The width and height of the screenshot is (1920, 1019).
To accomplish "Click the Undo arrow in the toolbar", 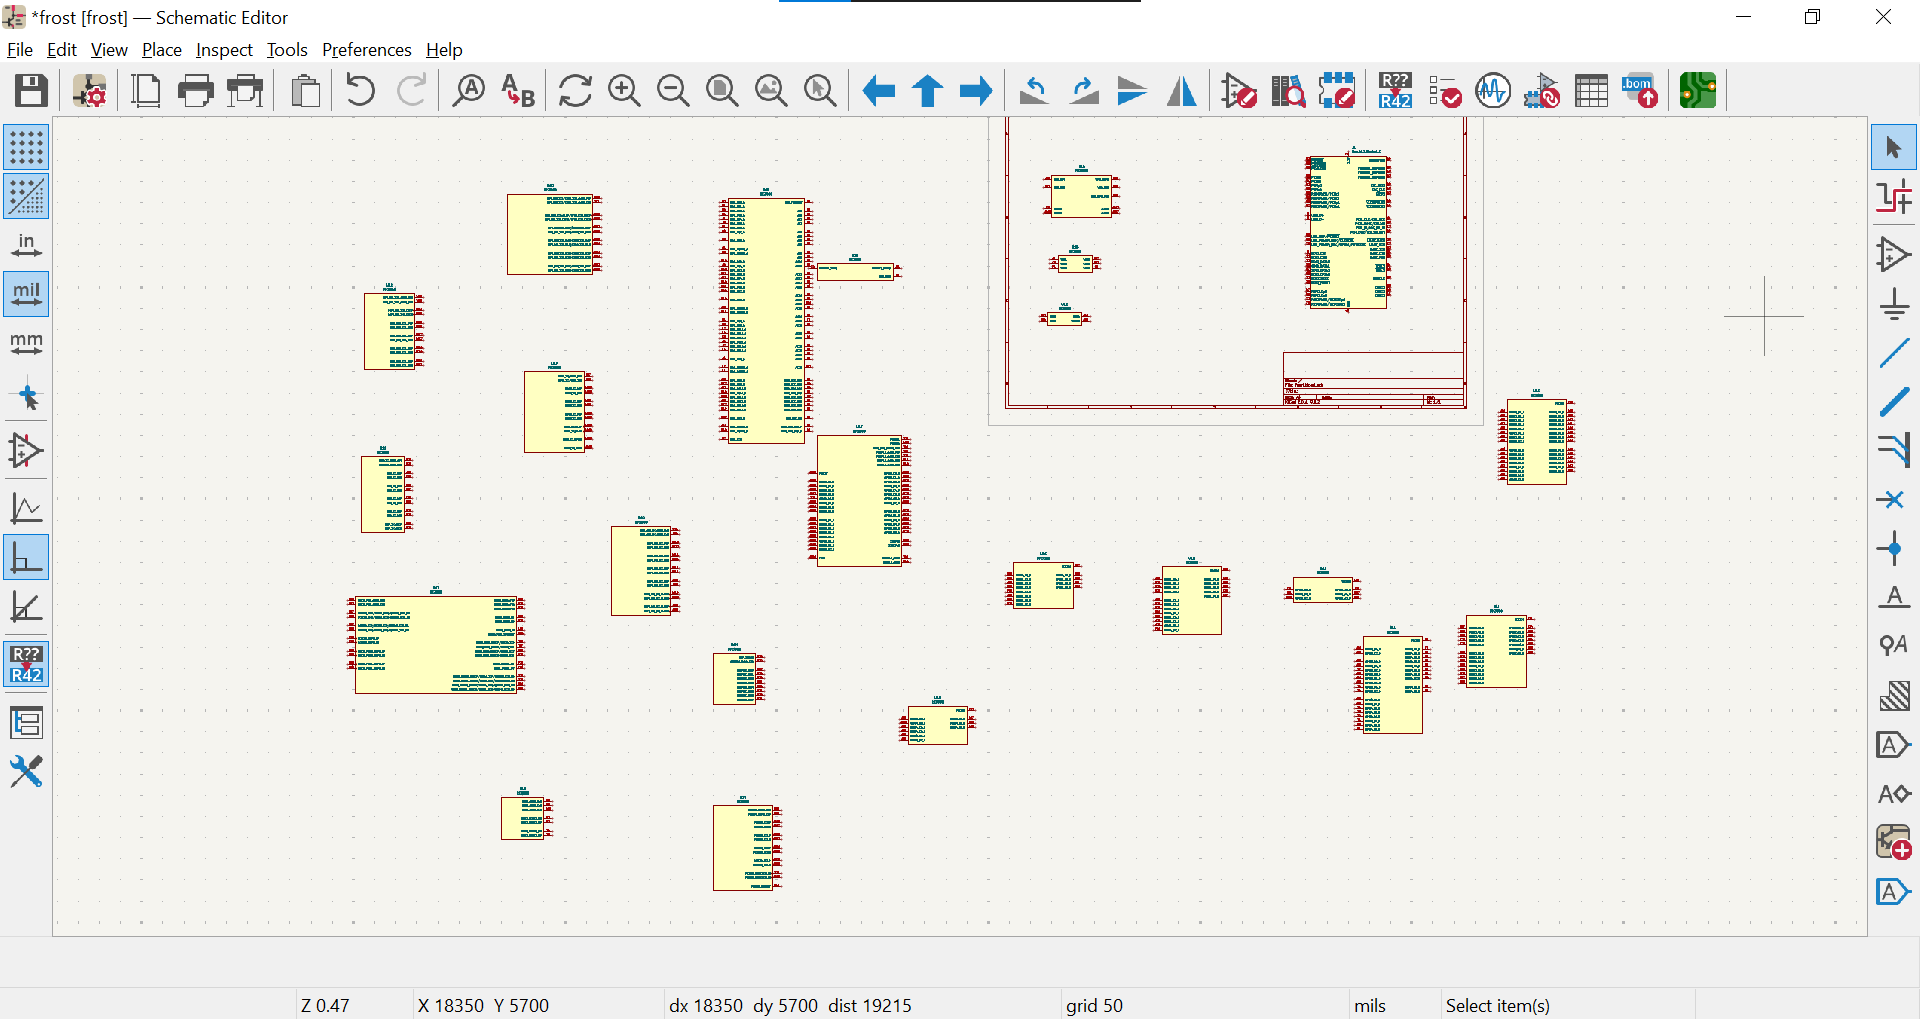I will pos(360,91).
